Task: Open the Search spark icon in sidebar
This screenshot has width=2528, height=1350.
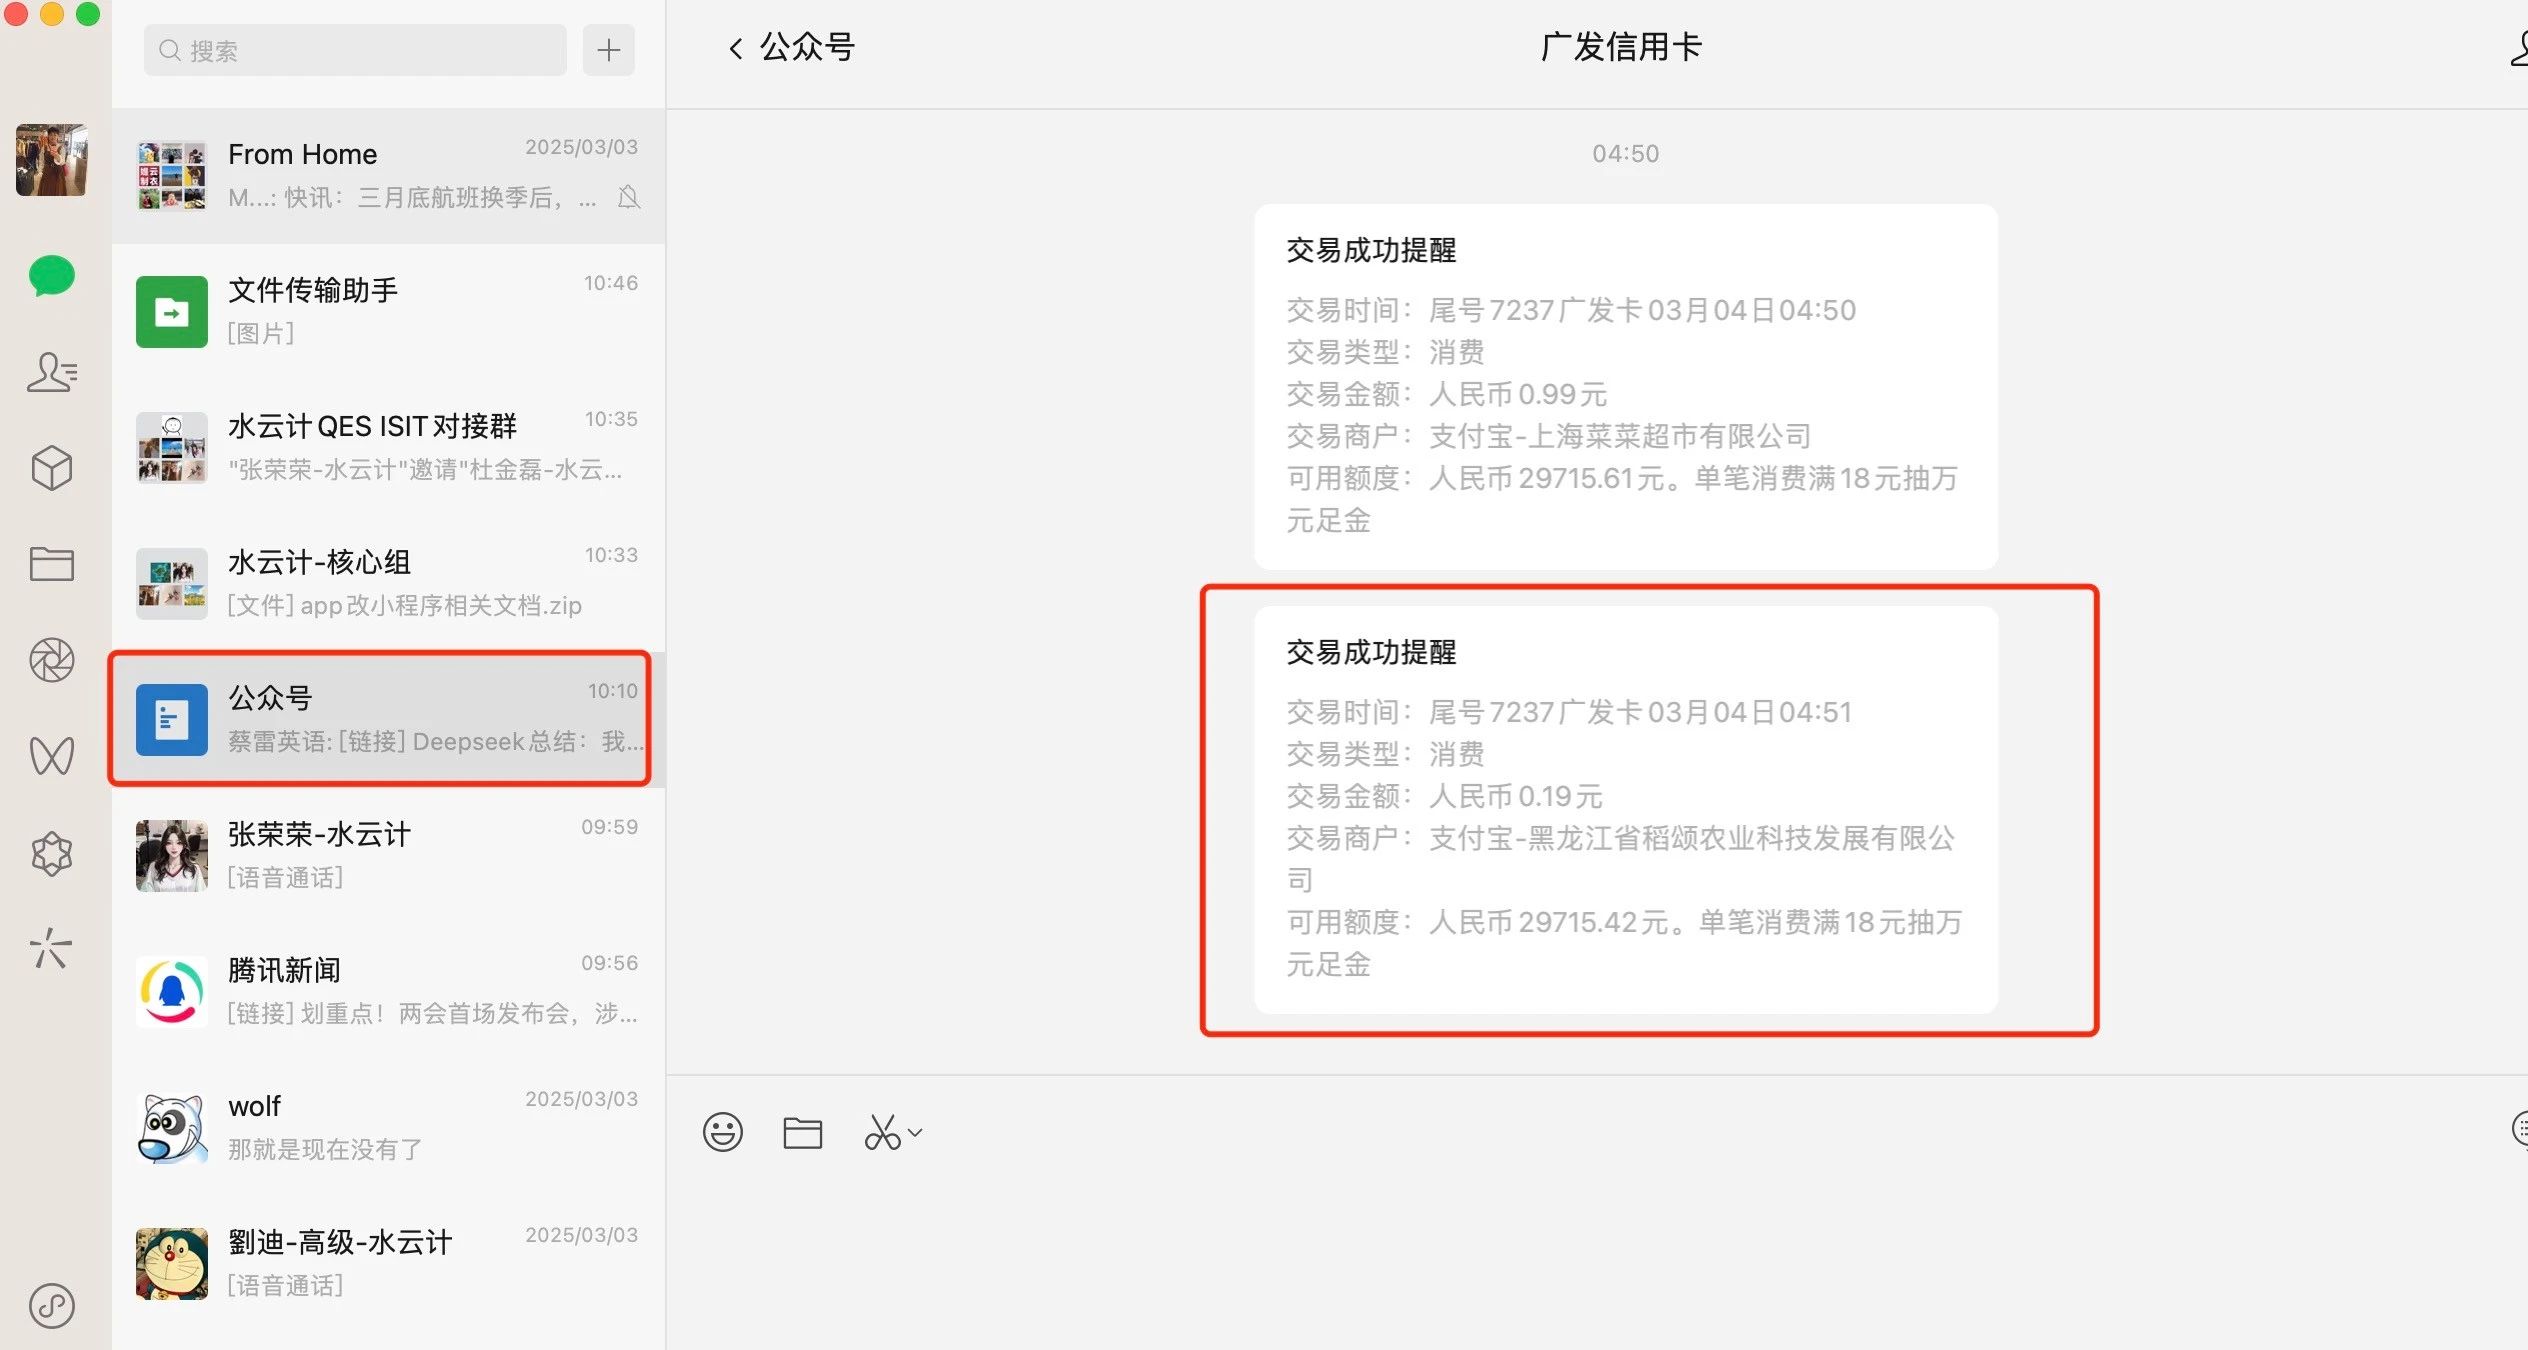Action: (52, 948)
